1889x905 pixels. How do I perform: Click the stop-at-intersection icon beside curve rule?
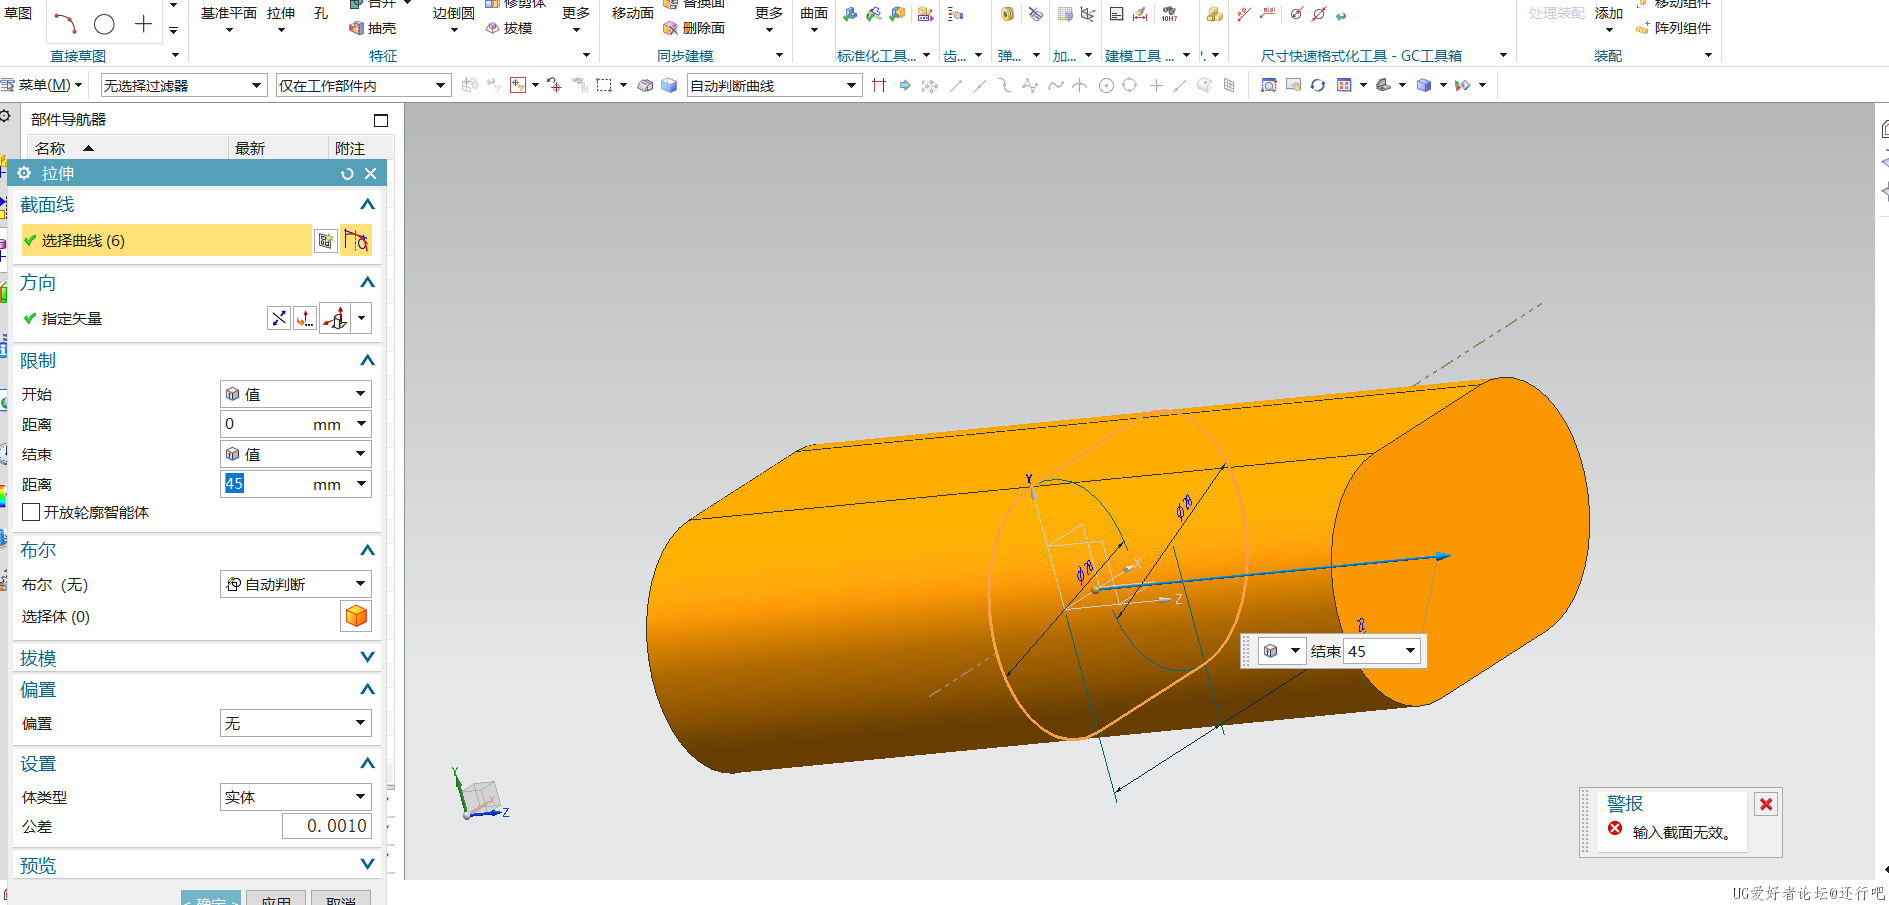click(x=879, y=85)
